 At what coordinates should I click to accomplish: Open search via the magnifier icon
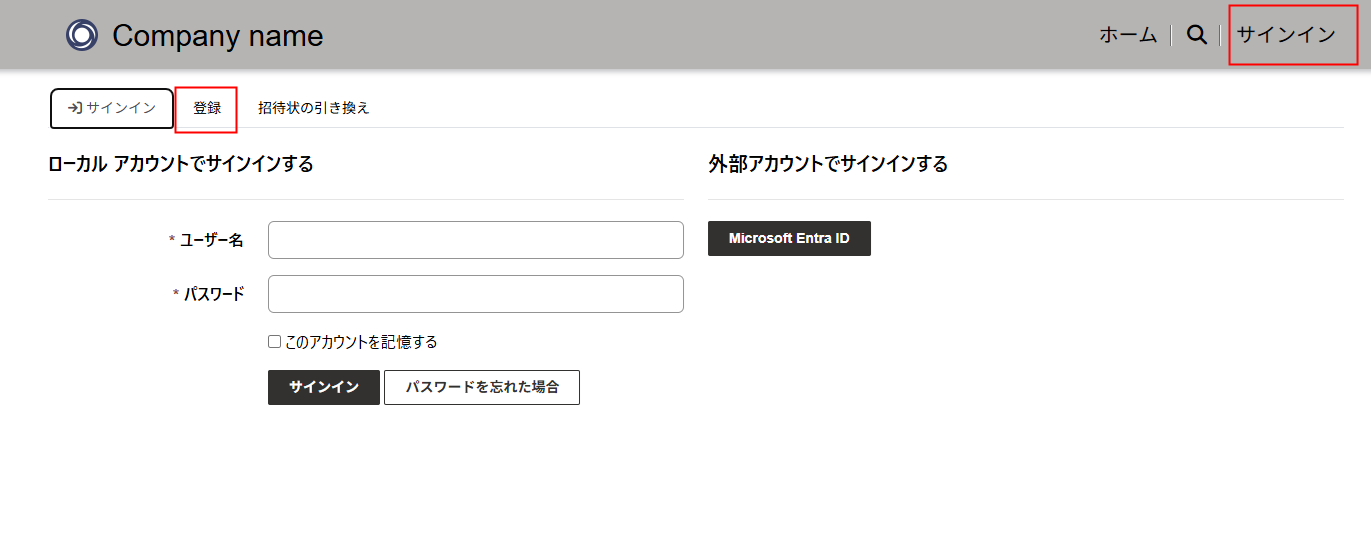pyautogui.click(x=1196, y=35)
